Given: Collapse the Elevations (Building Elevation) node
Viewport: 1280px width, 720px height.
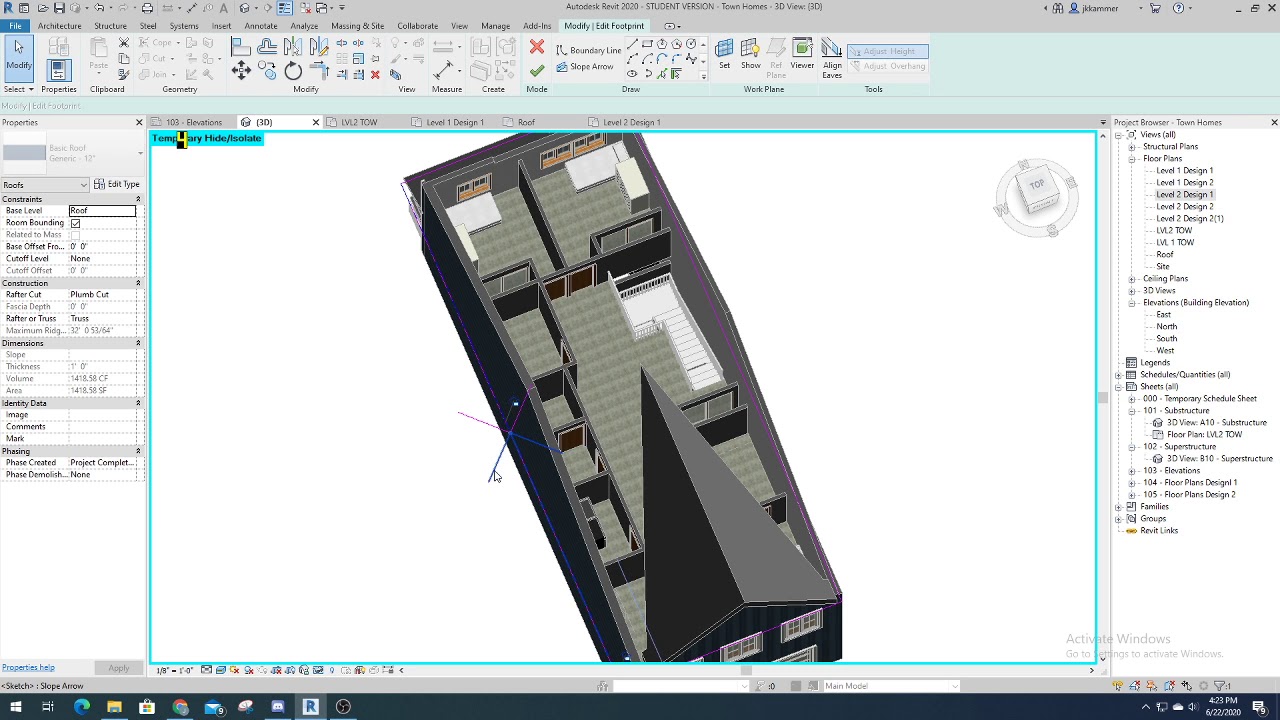Looking at the screenshot, I should click(x=1132, y=303).
